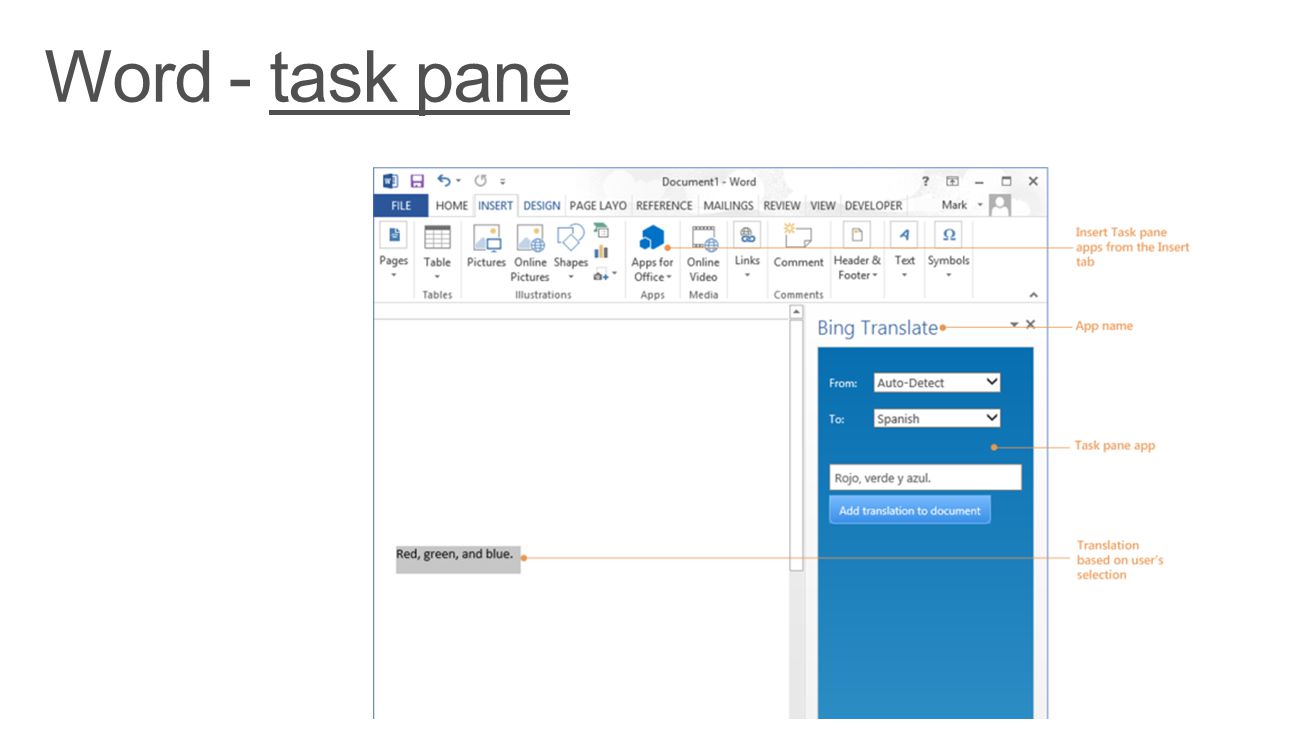Switch to the HOME tab

pyautogui.click(x=452, y=206)
